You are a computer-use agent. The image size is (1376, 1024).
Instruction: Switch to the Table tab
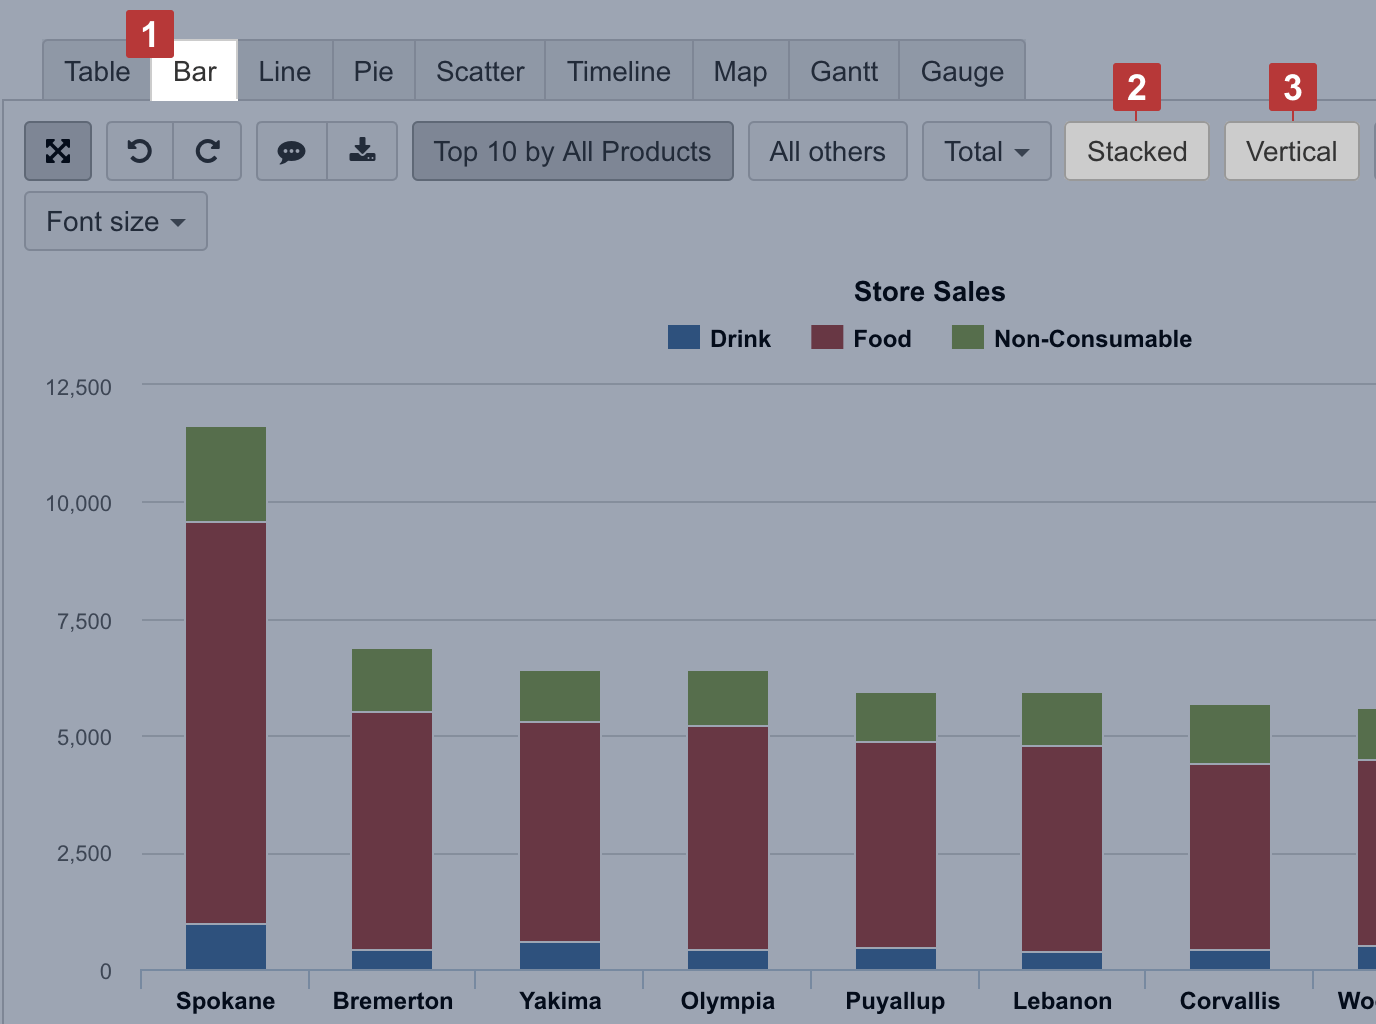click(96, 70)
